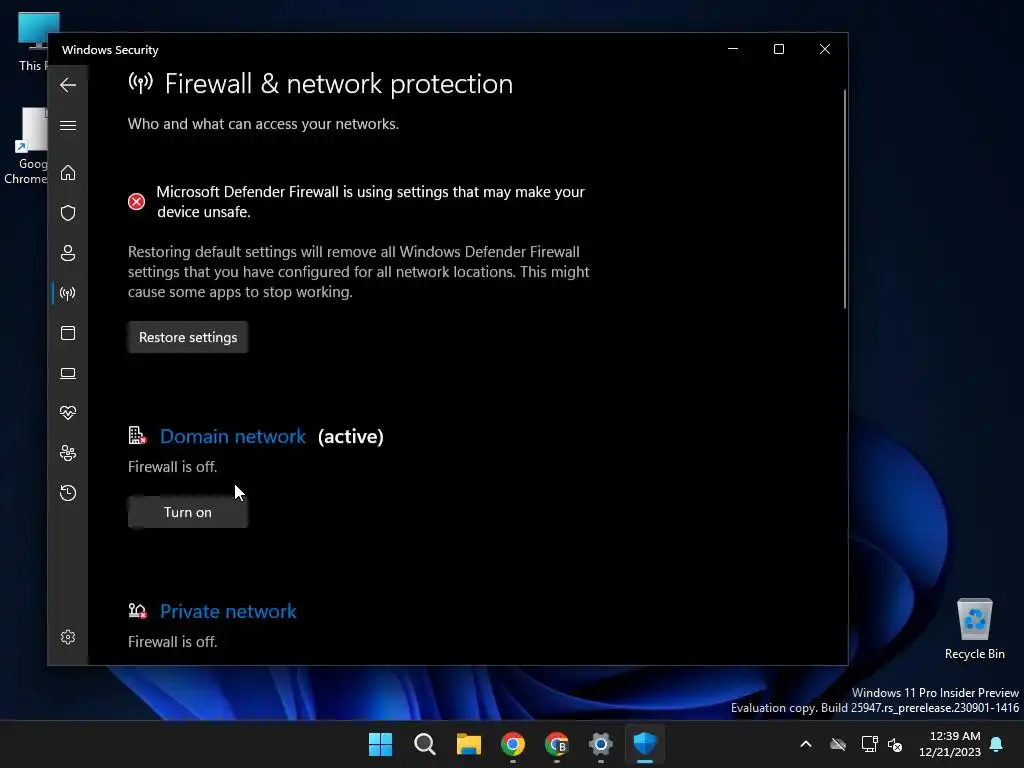Viewport: 1024px width, 768px height.
Task: Click 'Firewall is off.' under Private network
Action: pyautogui.click(x=172, y=642)
